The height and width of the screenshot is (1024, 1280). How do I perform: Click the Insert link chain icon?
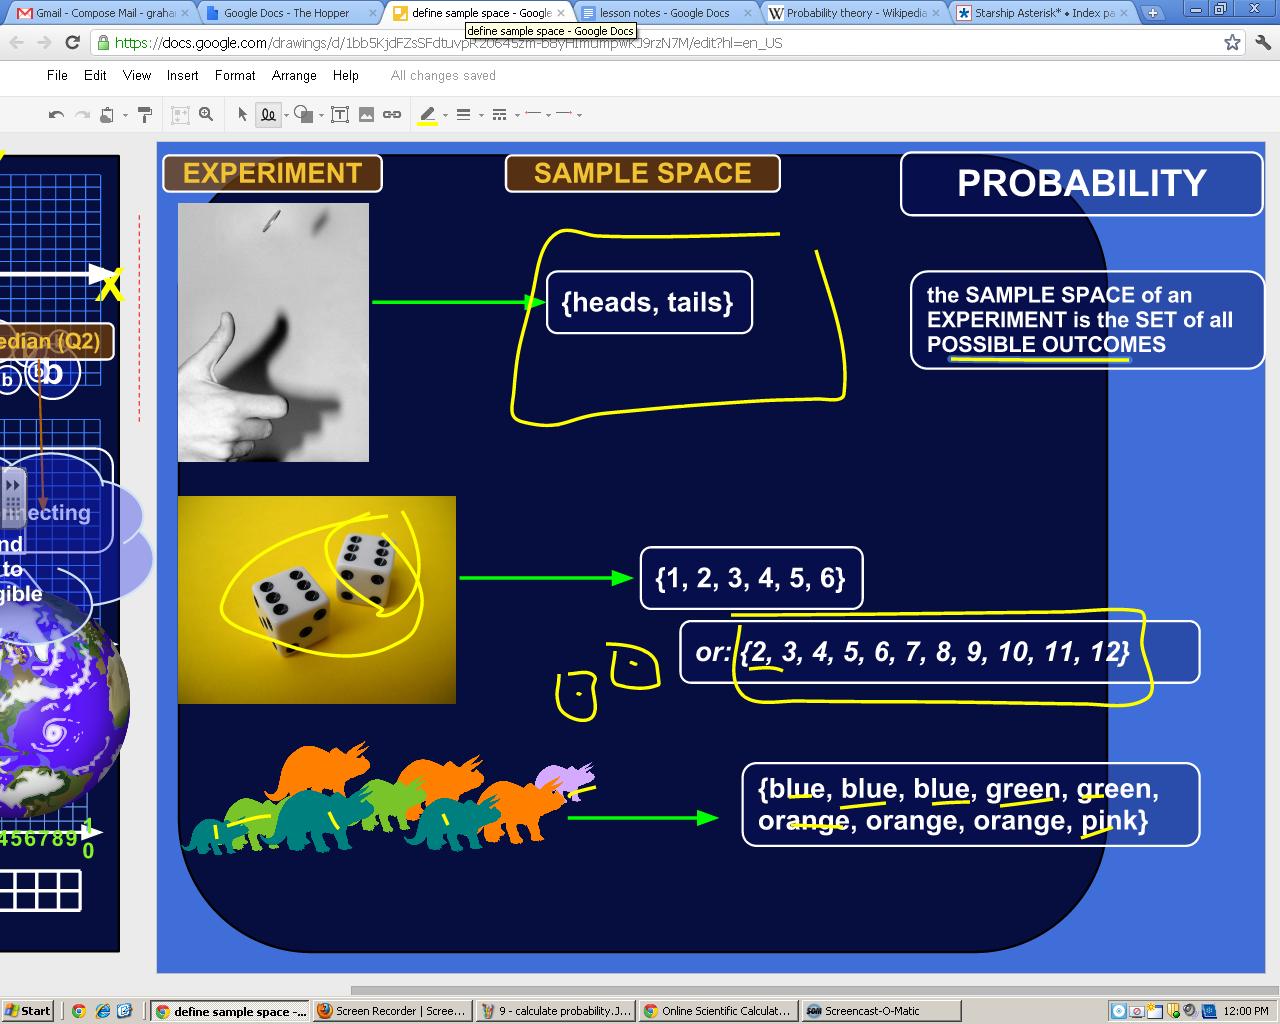[392, 115]
